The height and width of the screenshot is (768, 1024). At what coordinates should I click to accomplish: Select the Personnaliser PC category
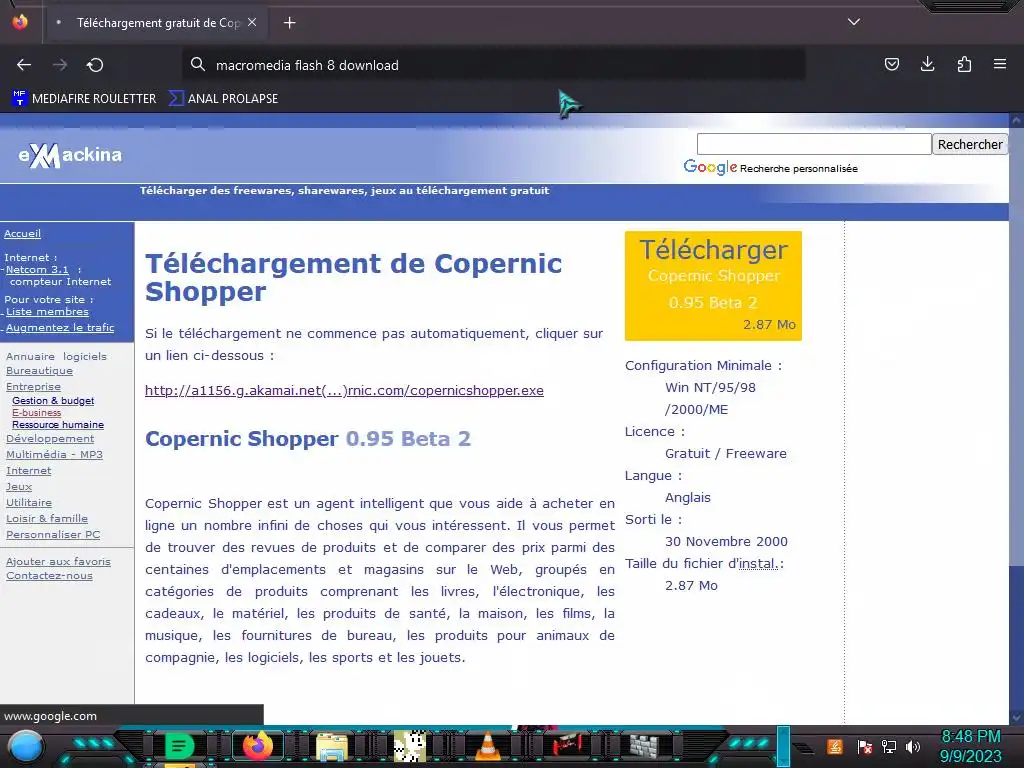(x=53, y=535)
